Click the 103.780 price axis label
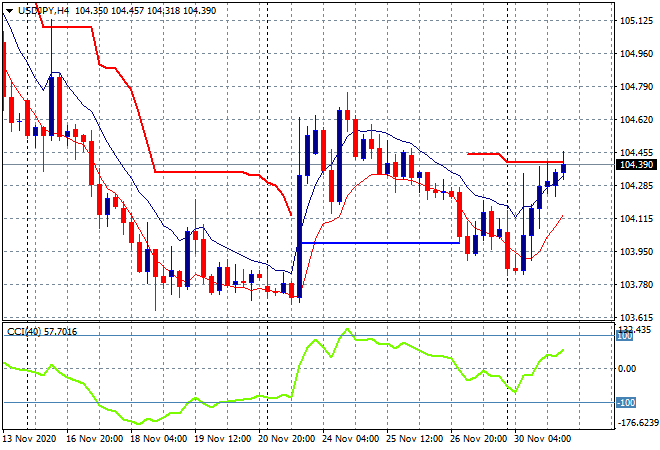 tap(637, 285)
